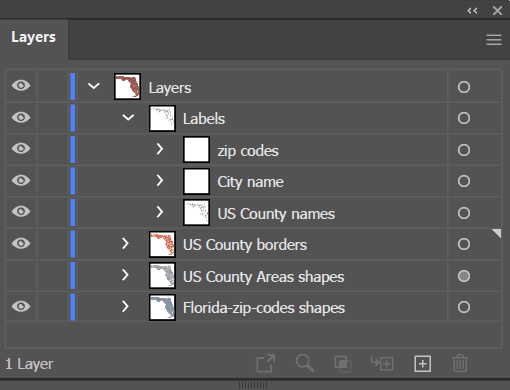Expand the US County borders sublayer
The height and width of the screenshot is (390, 510).
[x=125, y=244]
